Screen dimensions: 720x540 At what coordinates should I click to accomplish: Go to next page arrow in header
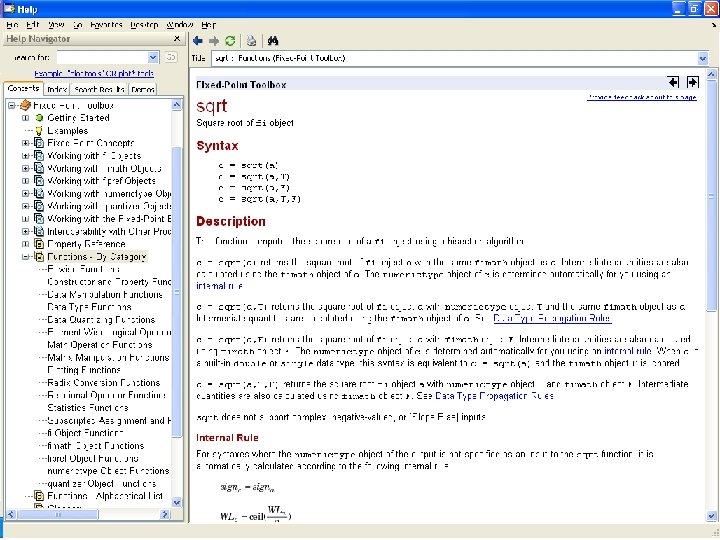click(x=692, y=82)
